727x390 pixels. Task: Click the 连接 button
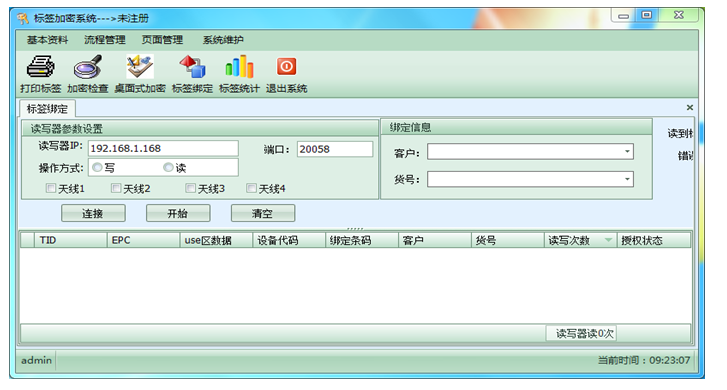(x=93, y=213)
